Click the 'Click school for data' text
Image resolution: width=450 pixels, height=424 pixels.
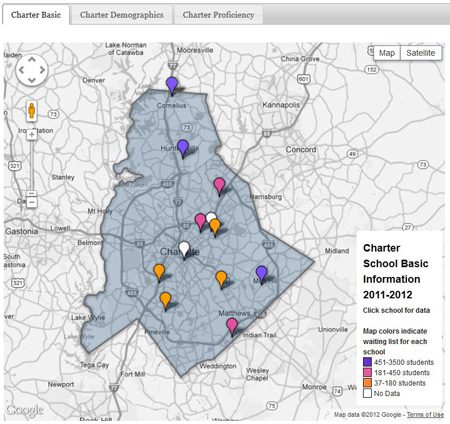pyautogui.click(x=396, y=310)
